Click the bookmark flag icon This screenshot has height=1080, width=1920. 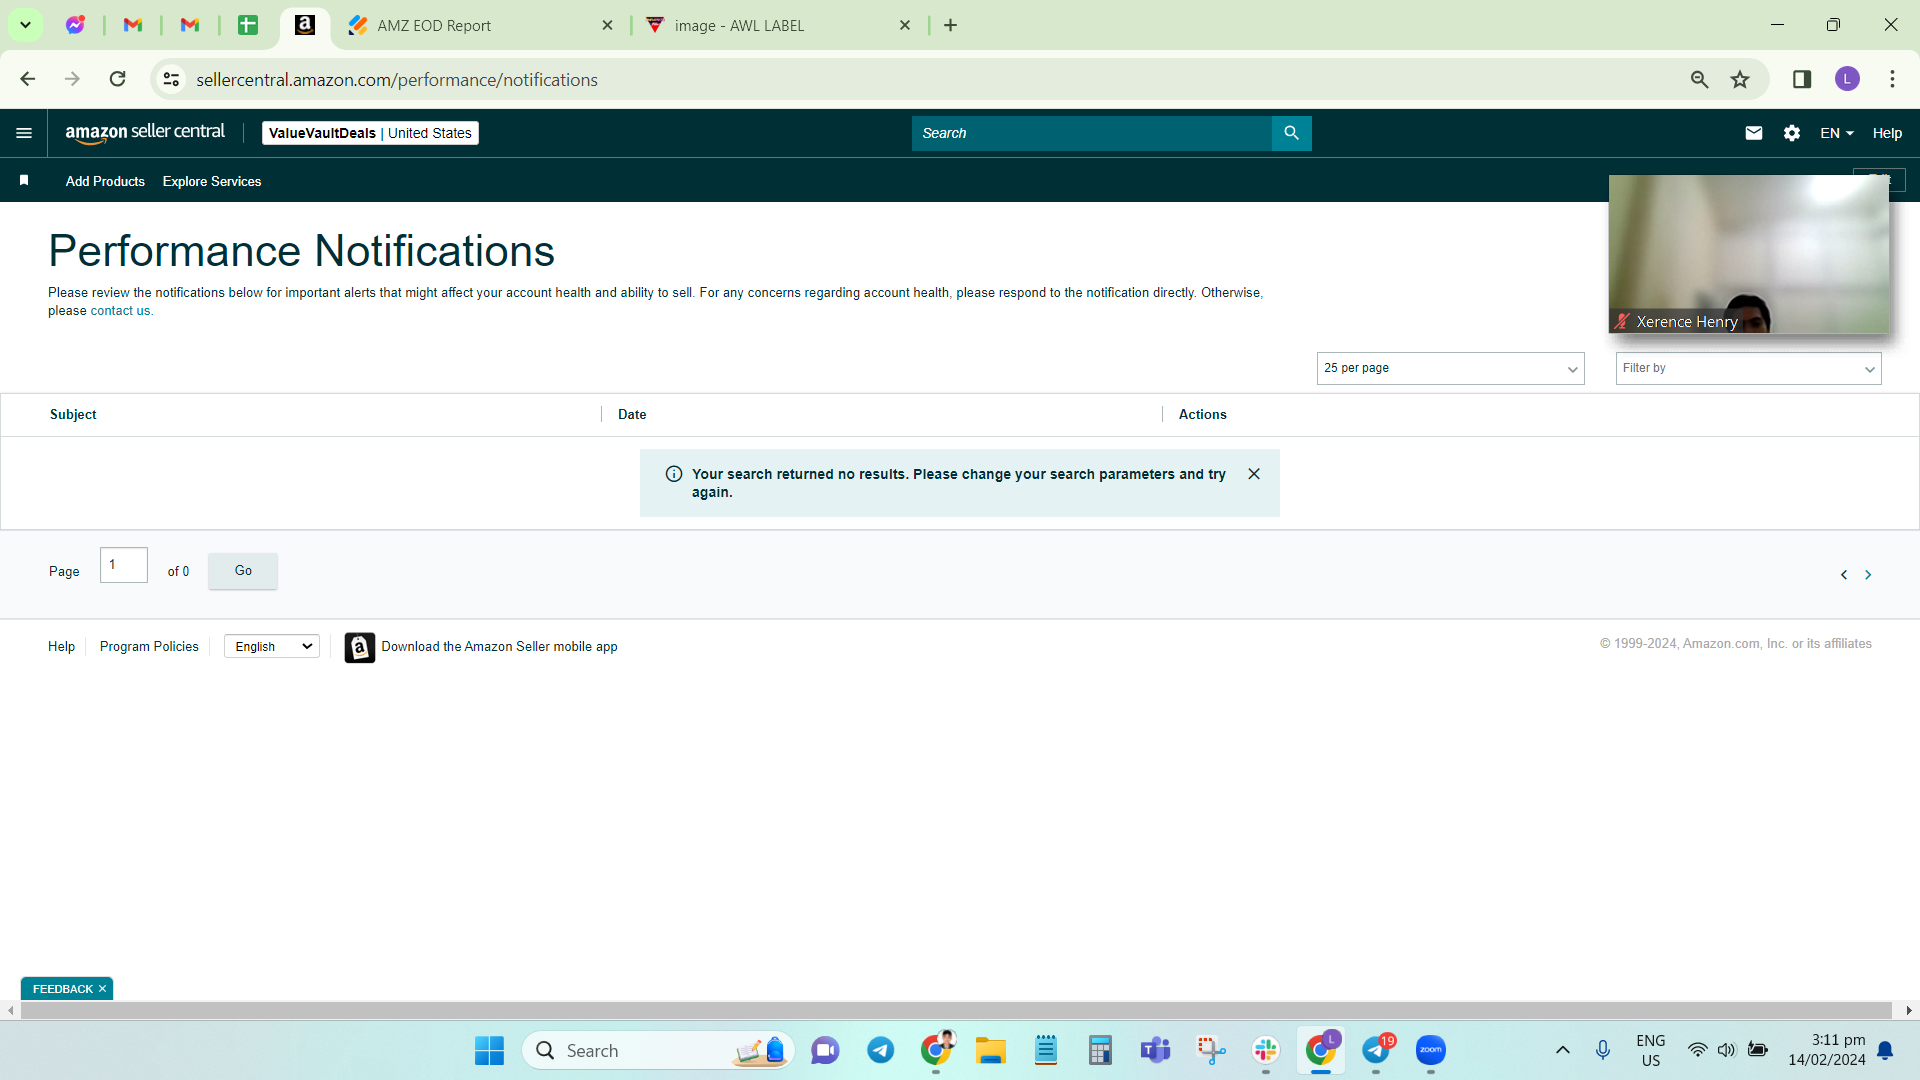[x=24, y=181]
